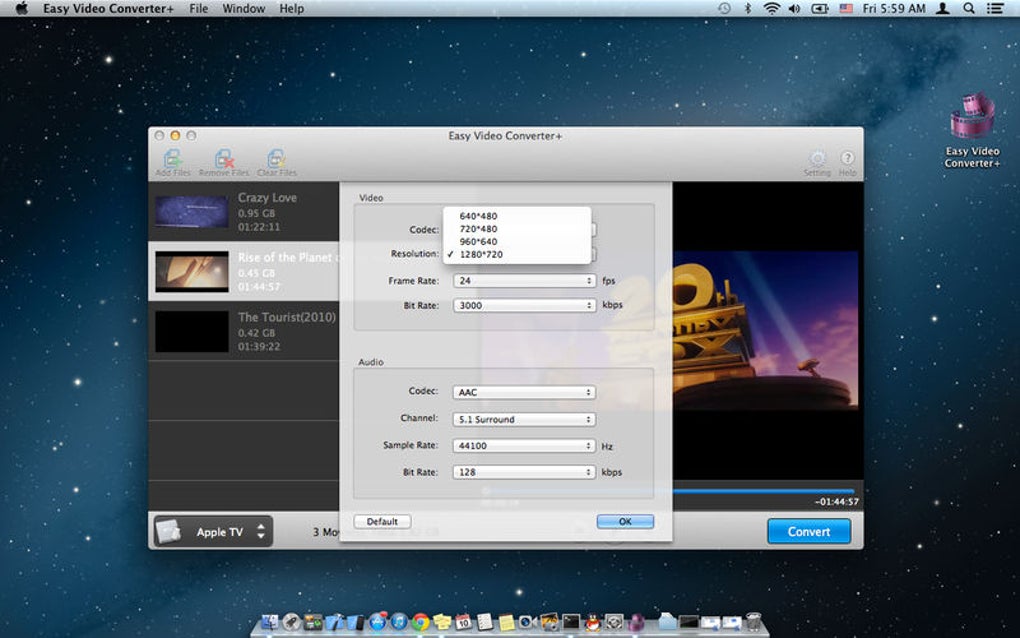Screen dimensions: 1020x638
Task: Click the Add Files toolbar icon
Action: click(x=172, y=160)
